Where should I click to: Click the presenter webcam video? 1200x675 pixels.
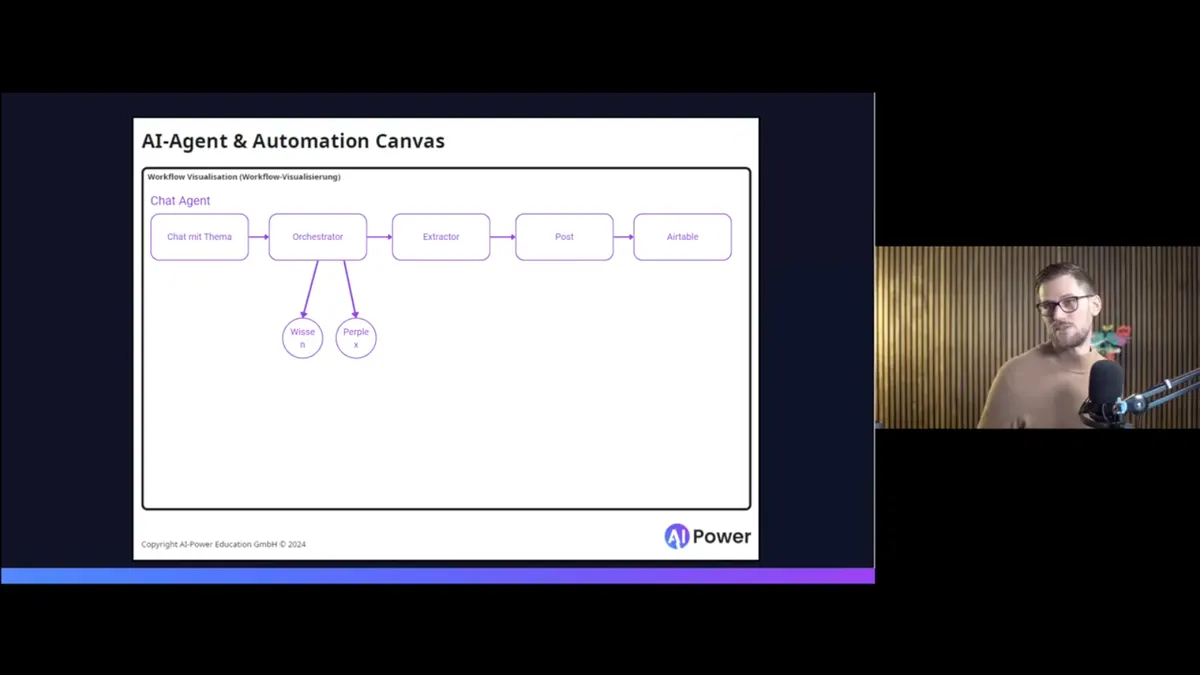click(1037, 337)
